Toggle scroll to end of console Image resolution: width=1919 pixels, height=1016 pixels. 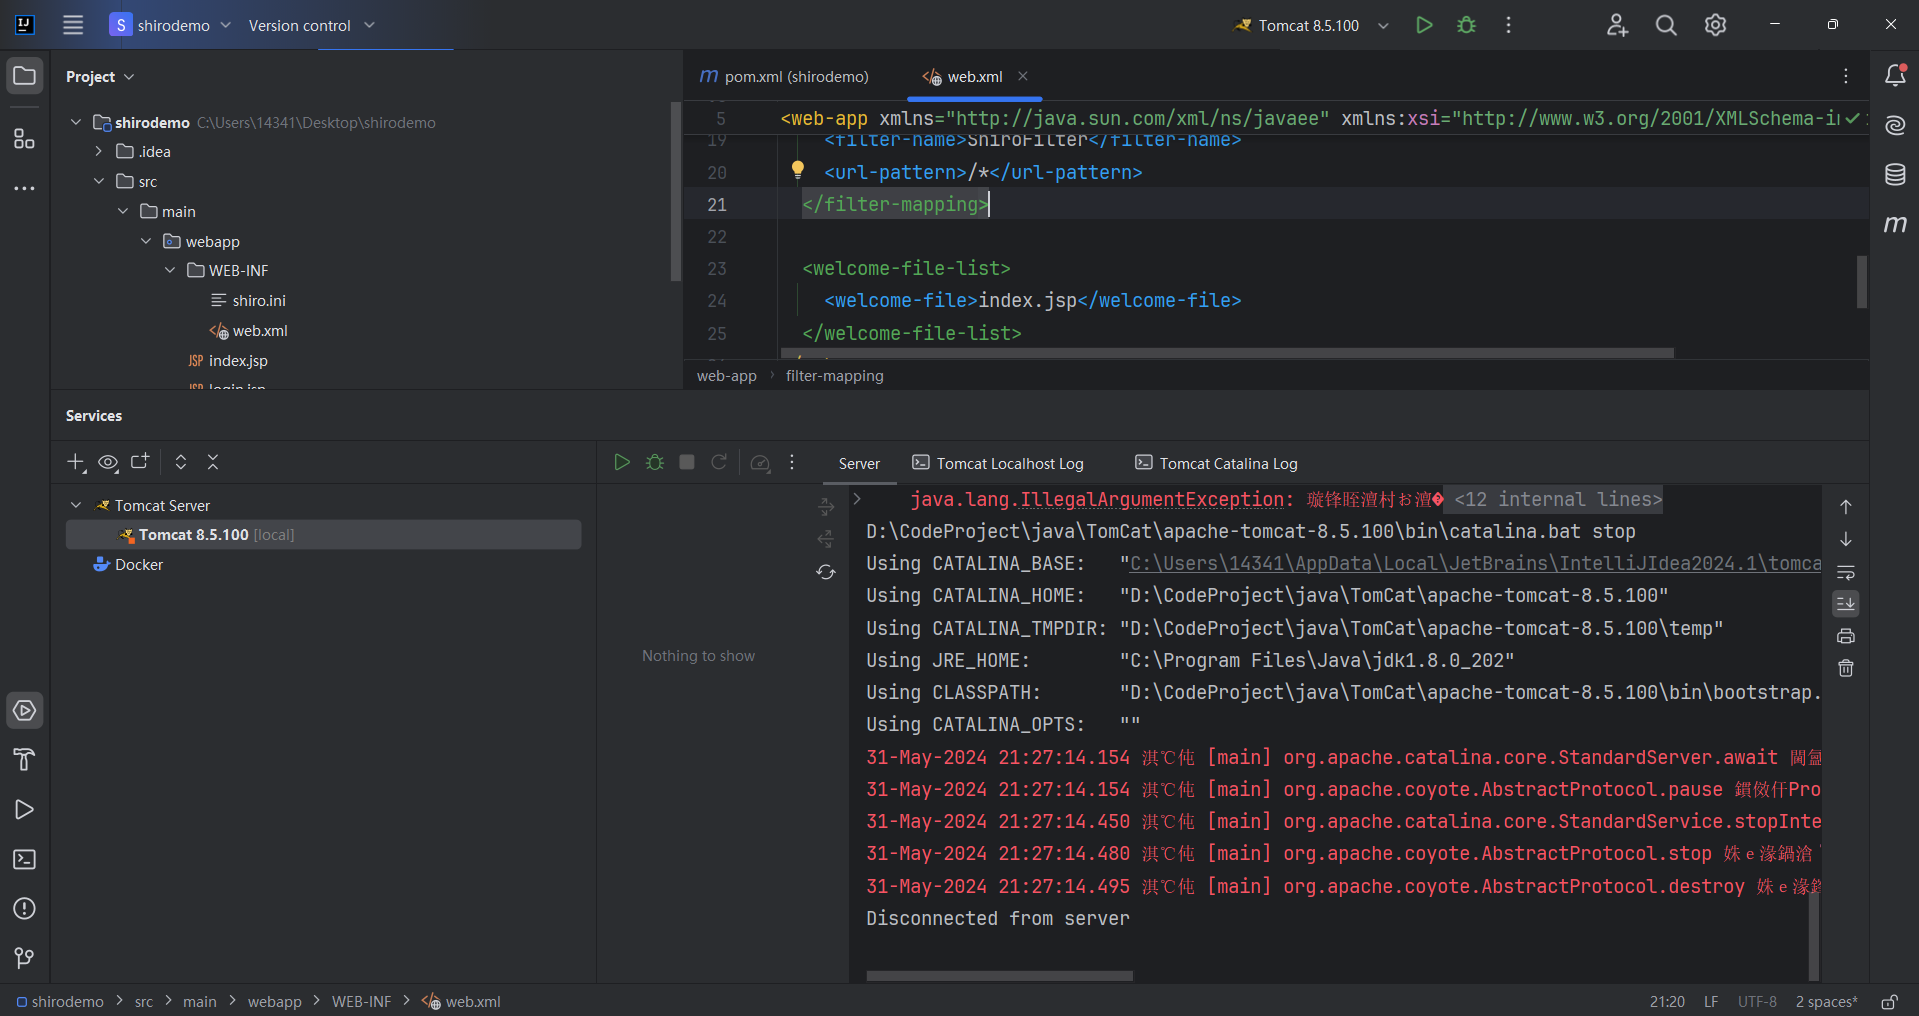pyautogui.click(x=1846, y=604)
